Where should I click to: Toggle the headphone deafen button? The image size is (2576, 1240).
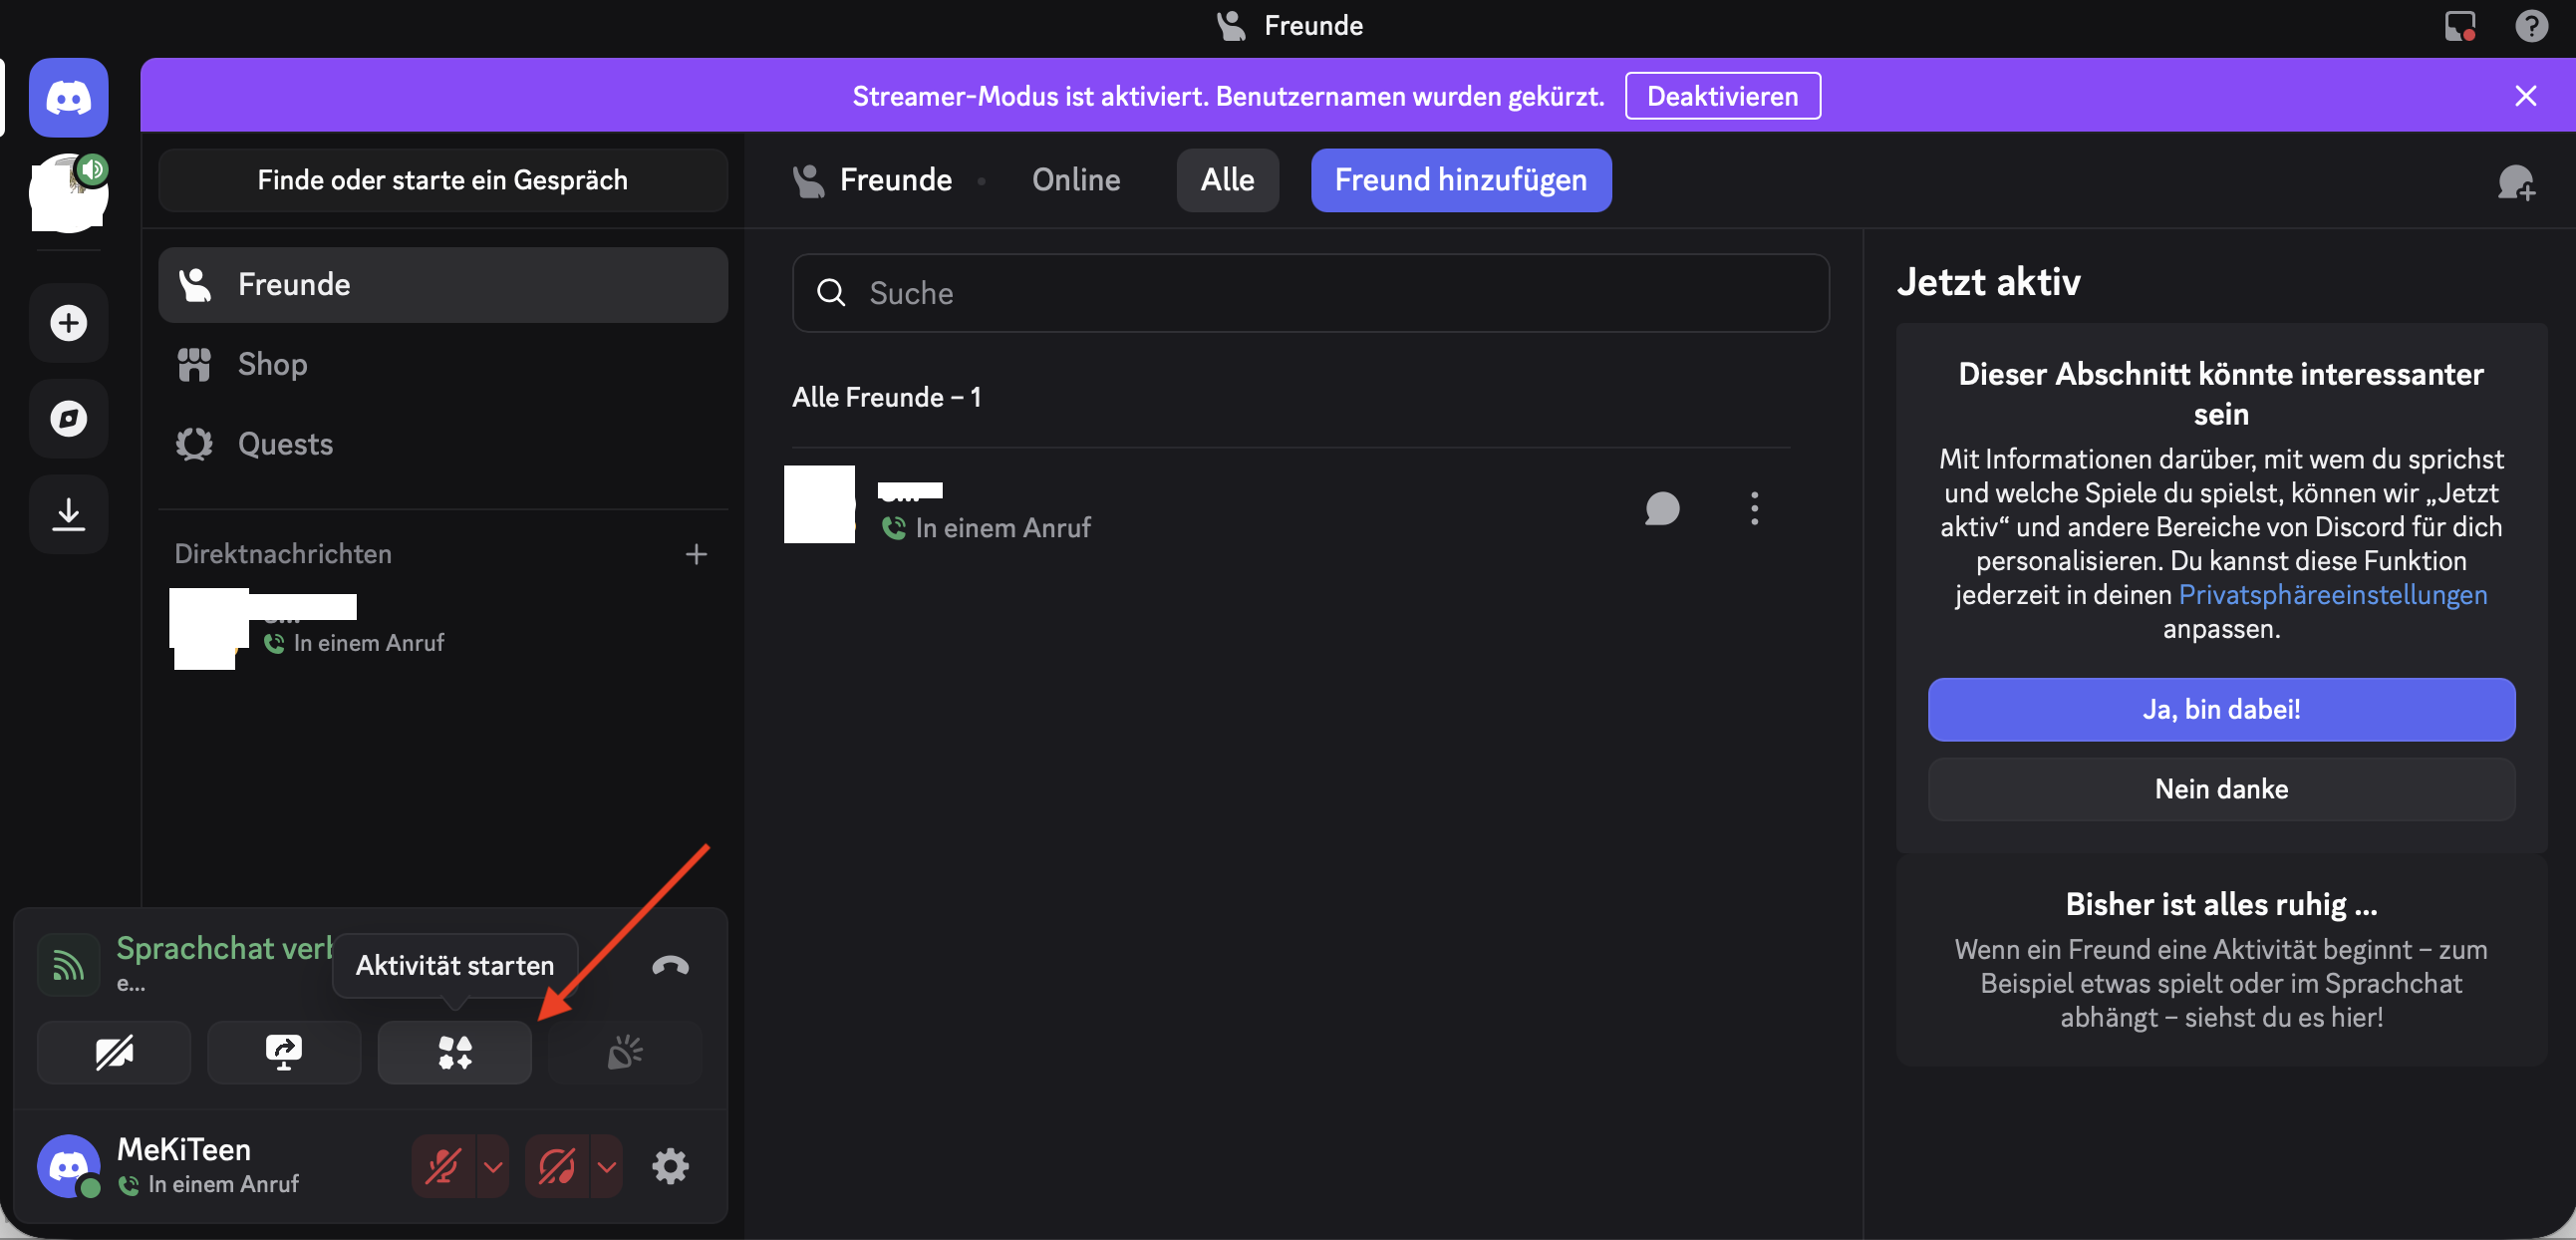[557, 1165]
